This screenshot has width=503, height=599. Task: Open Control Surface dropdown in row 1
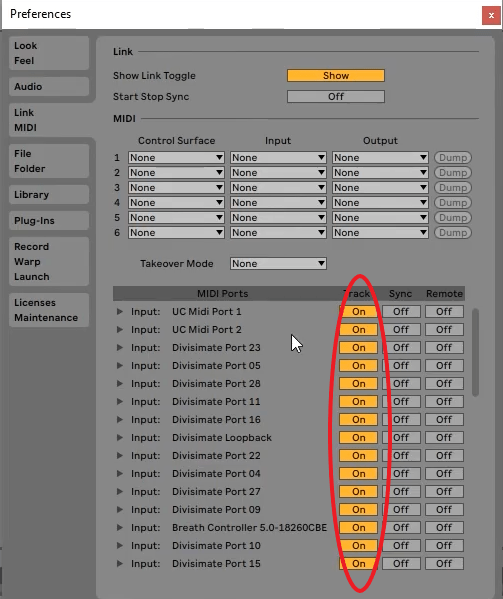click(176, 158)
